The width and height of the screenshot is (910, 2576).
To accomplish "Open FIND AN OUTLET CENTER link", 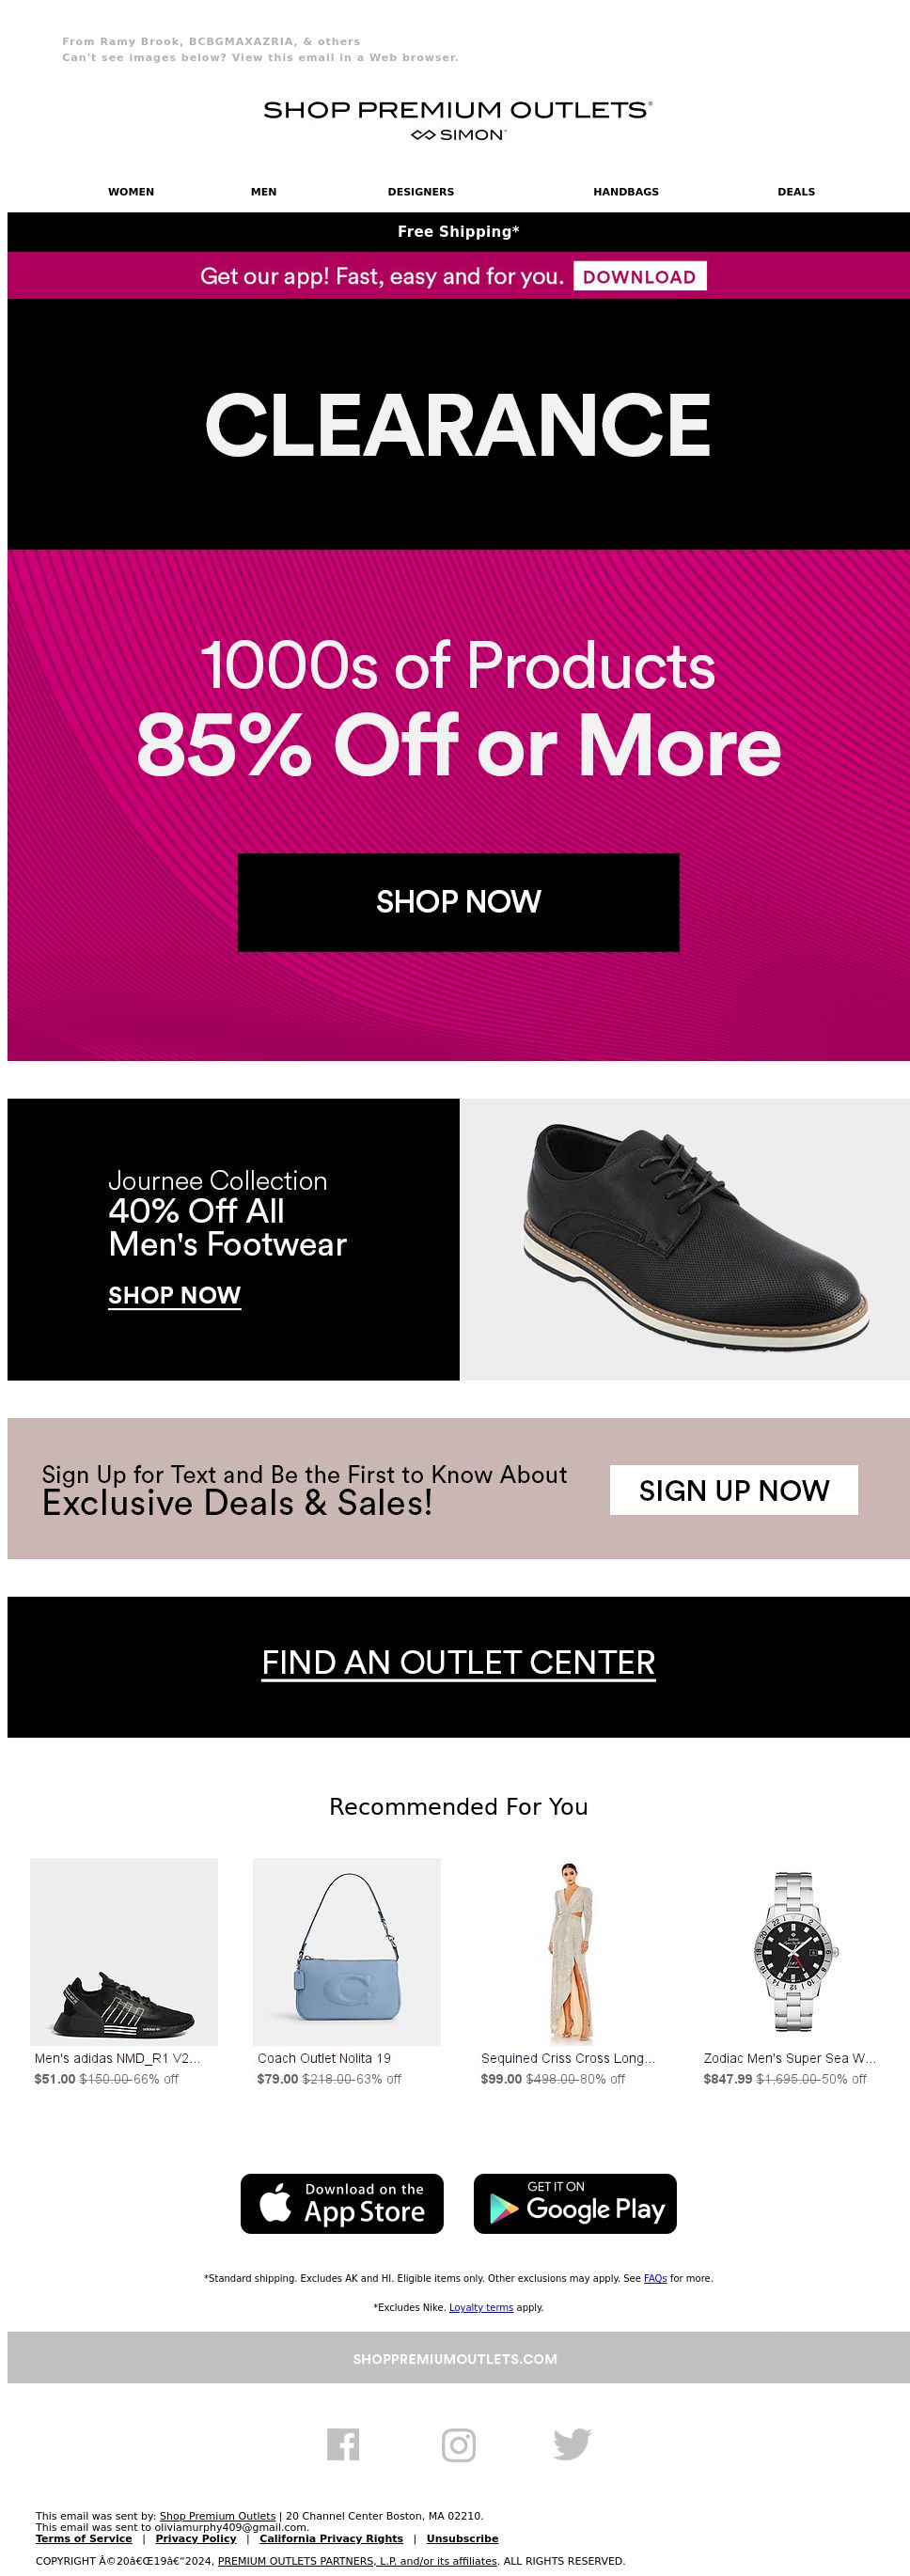I will tap(458, 1662).
